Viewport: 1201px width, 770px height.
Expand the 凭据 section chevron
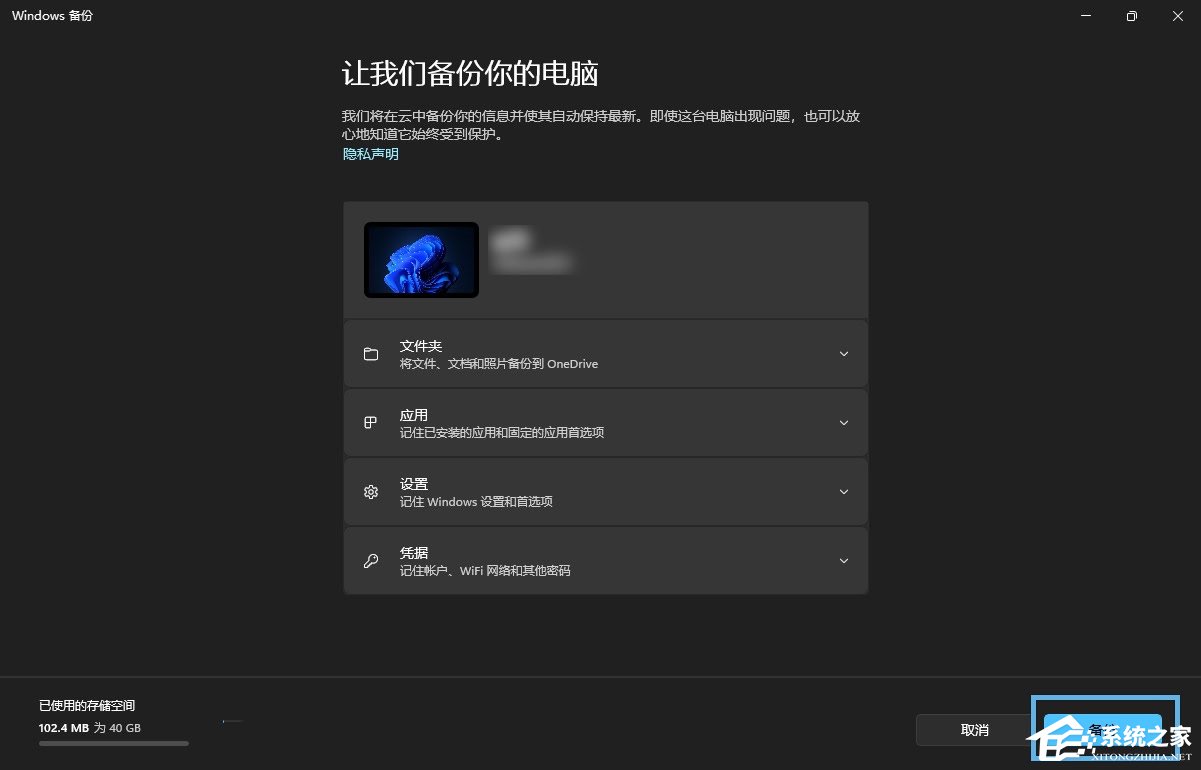coord(844,561)
